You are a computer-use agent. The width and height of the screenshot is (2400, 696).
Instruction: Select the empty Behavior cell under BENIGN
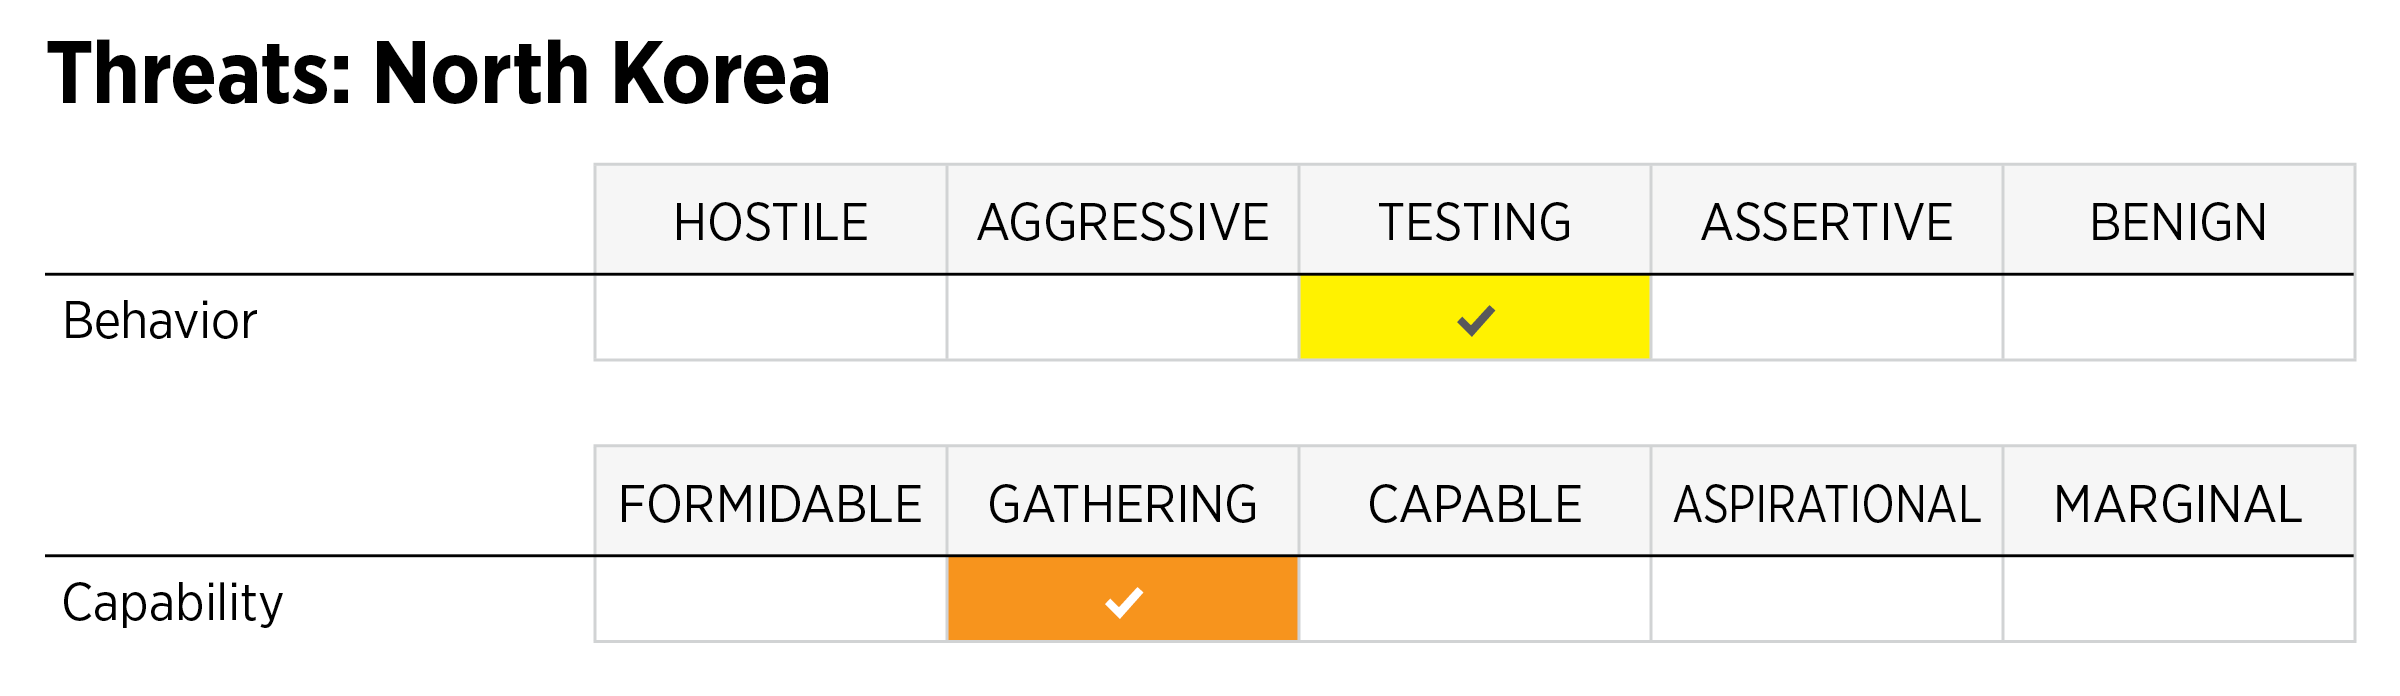[x=2178, y=318]
